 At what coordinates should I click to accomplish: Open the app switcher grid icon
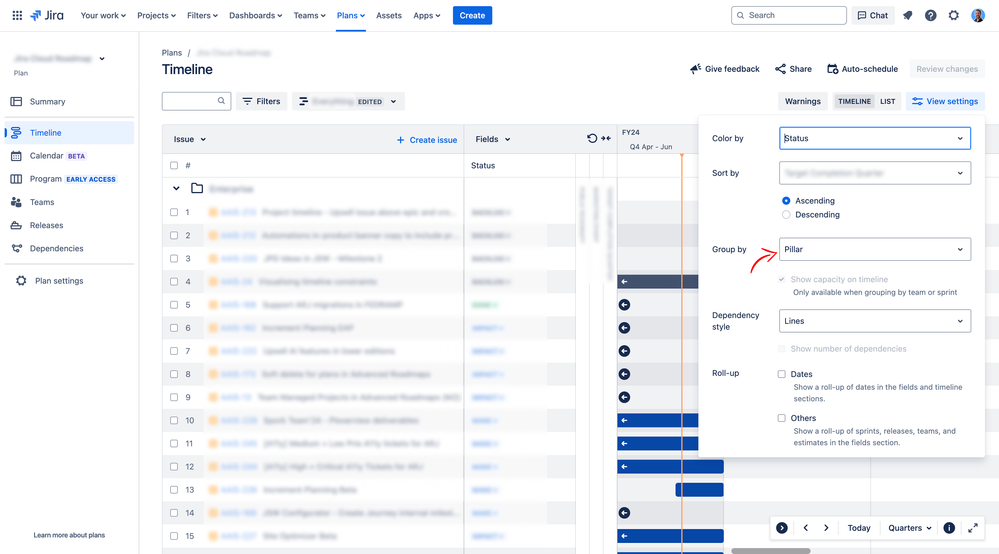pos(17,15)
